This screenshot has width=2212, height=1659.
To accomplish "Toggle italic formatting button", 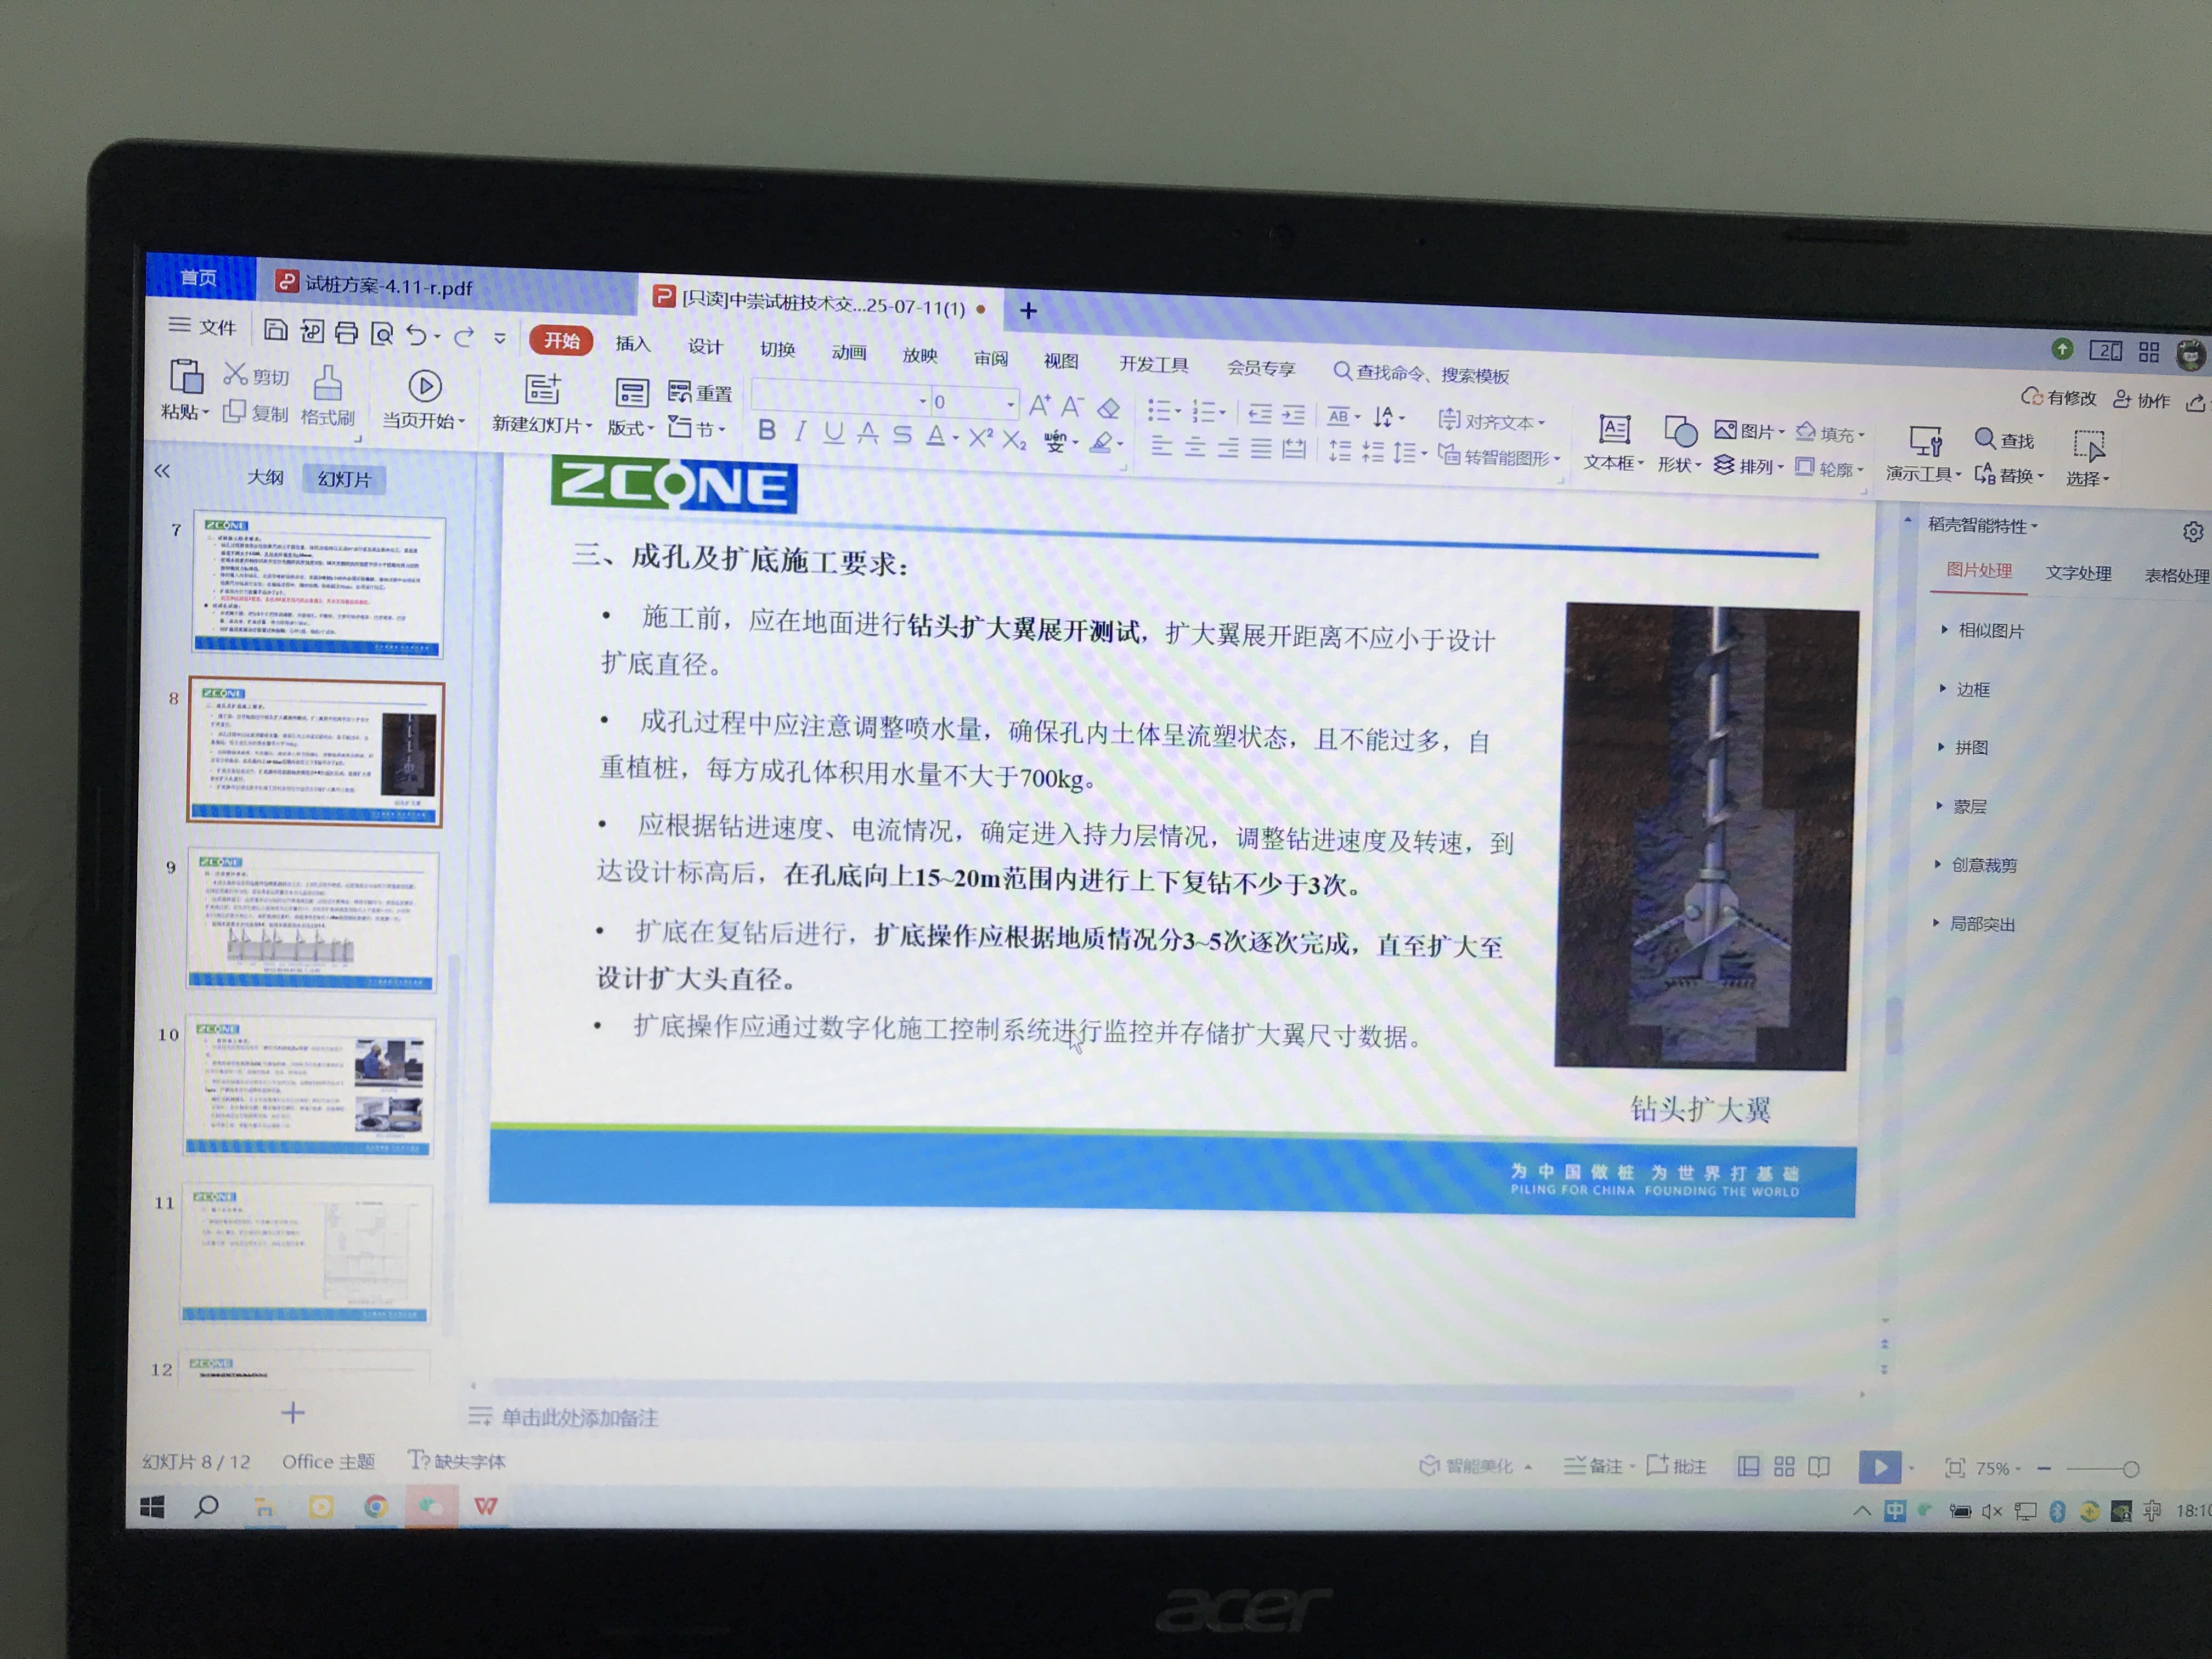I will click(800, 432).
